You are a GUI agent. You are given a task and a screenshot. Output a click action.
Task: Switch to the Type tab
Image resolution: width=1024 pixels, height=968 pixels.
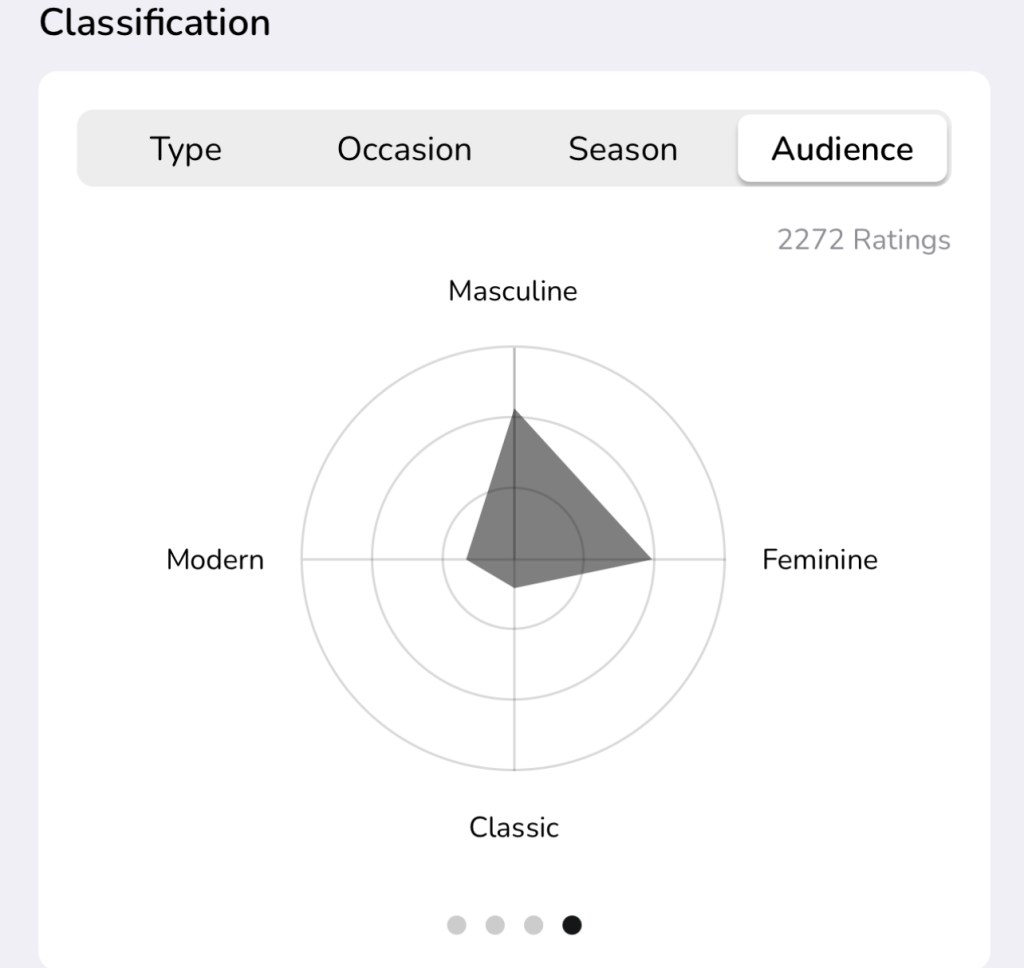click(x=185, y=149)
